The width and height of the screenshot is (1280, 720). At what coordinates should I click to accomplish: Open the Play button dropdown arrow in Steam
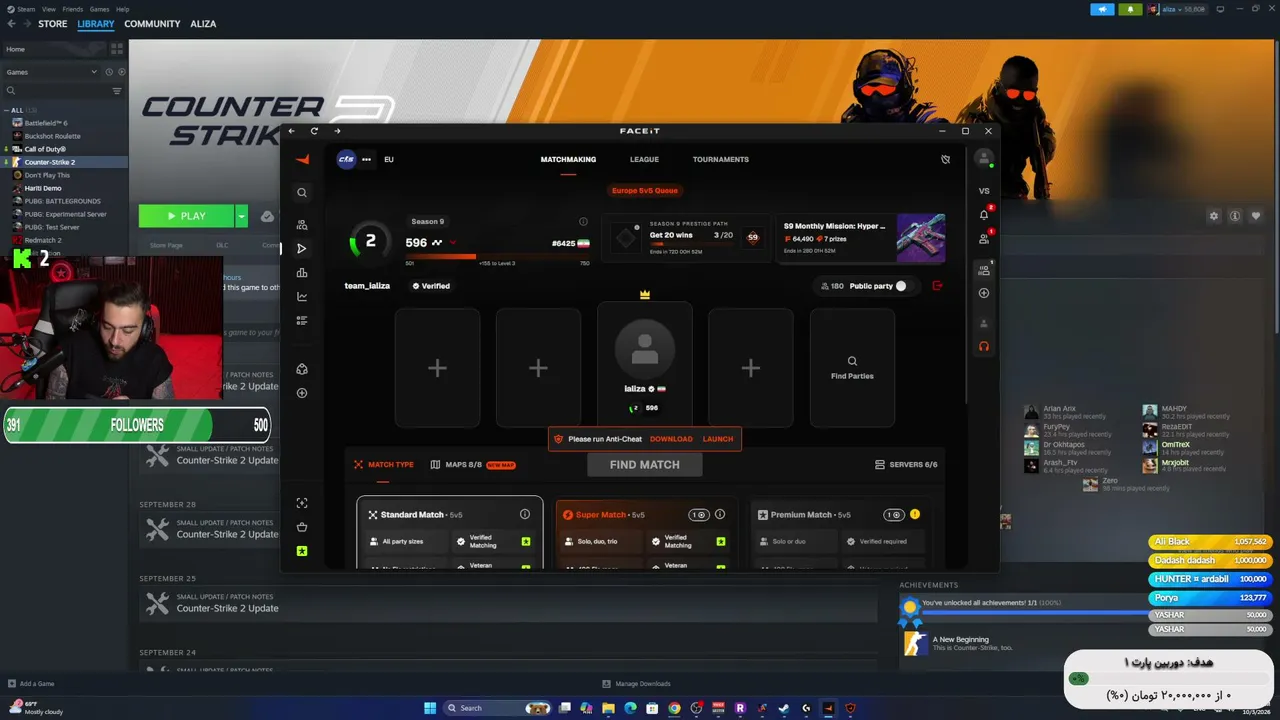pyautogui.click(x=241, y=216)
